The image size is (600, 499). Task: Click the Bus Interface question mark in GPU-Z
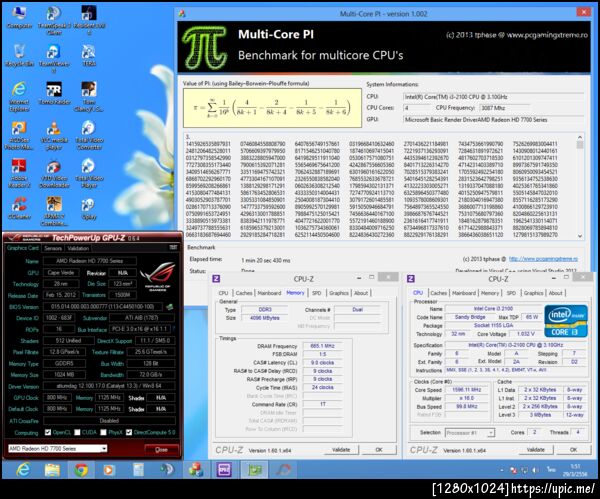pyautogui.click(x=174, y=329)
